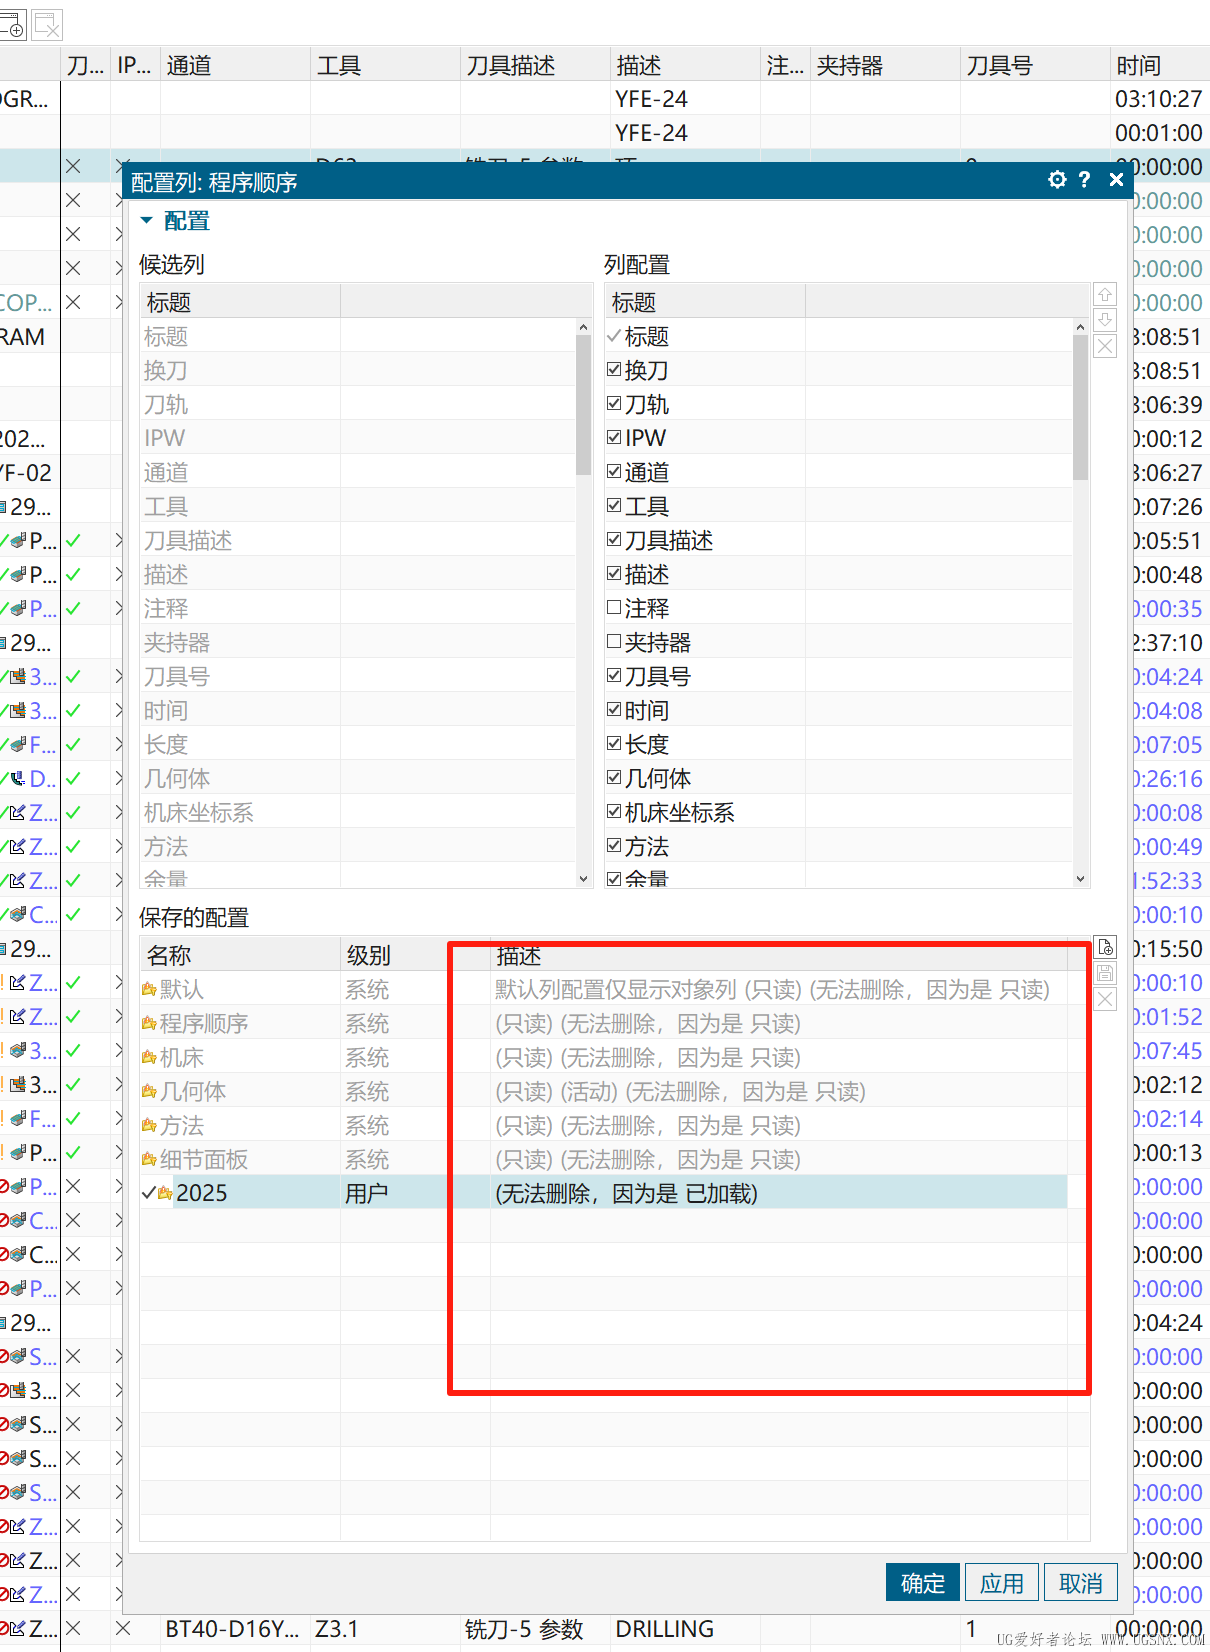Screen dimensions: 1210x1652
Task: Delete saved configuration X icon
Action: click(x=1105, y=999)
